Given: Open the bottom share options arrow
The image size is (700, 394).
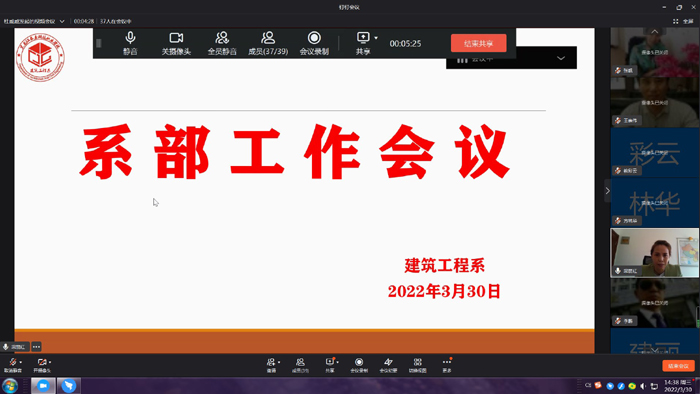Looking at the screenshot, I should [338, 362].
